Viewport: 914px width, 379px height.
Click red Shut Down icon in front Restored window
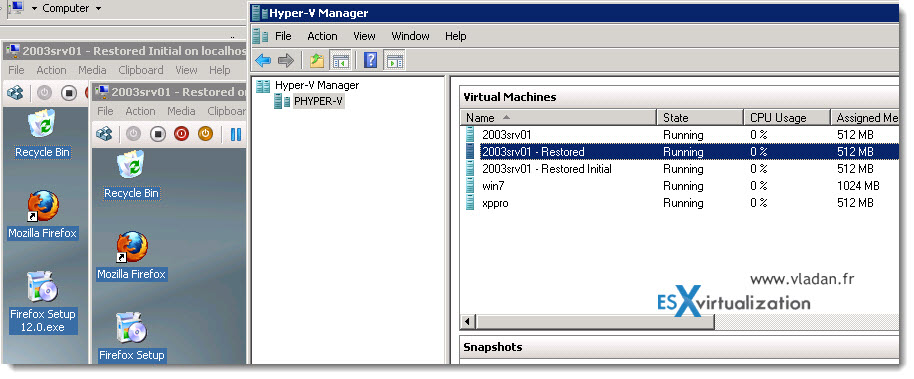pos(182,134)
